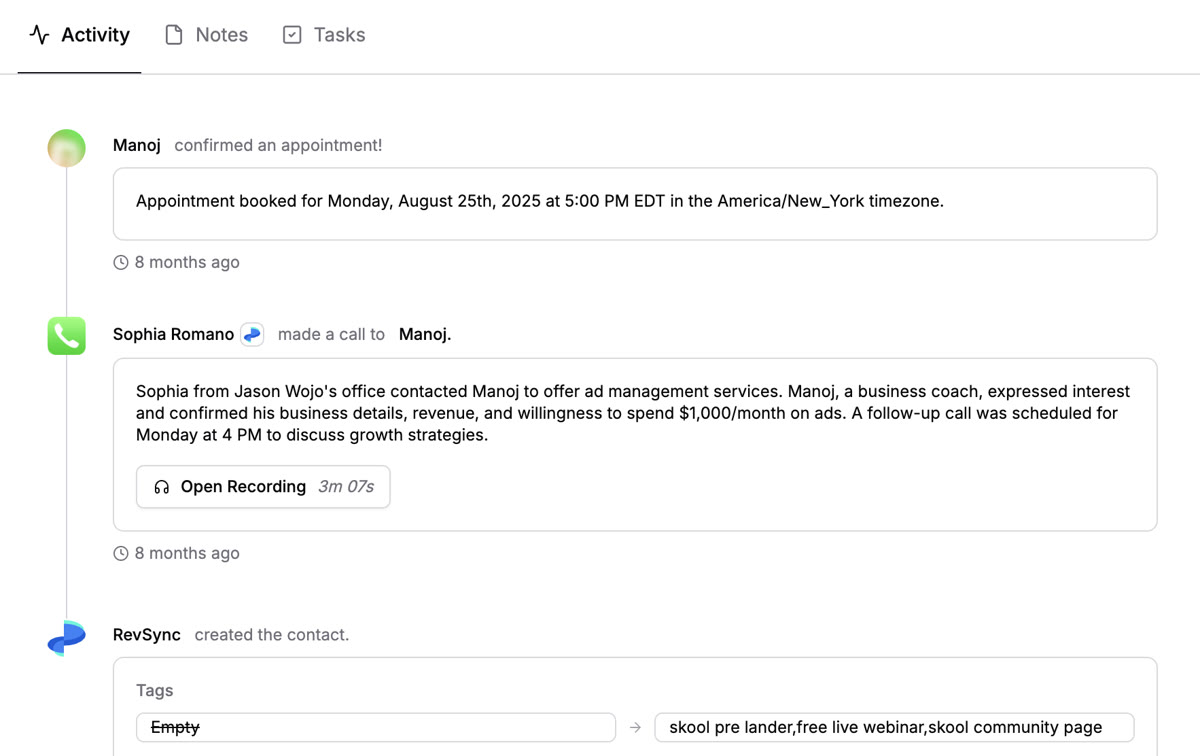This screenshot has width=1200, height=756.
Task: Click the appointment booked message card
Action: point(635,201)
